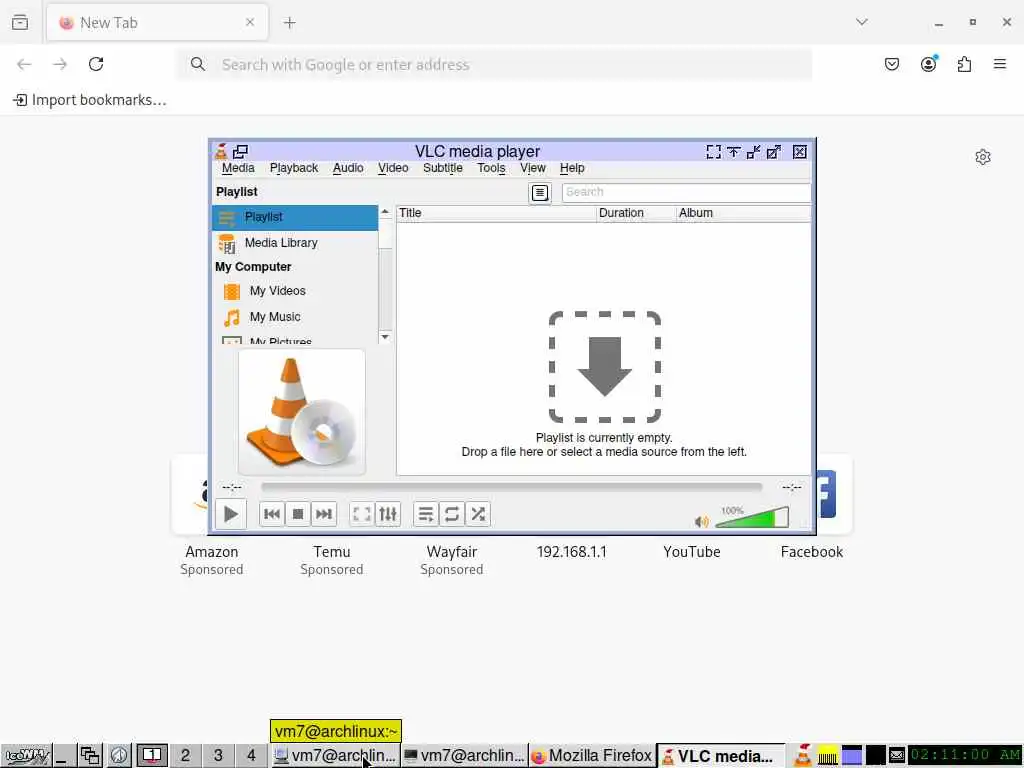This screenshot has height=768, width=1024.
Task: Skip to next media in VLC
Action: (324, 514)
